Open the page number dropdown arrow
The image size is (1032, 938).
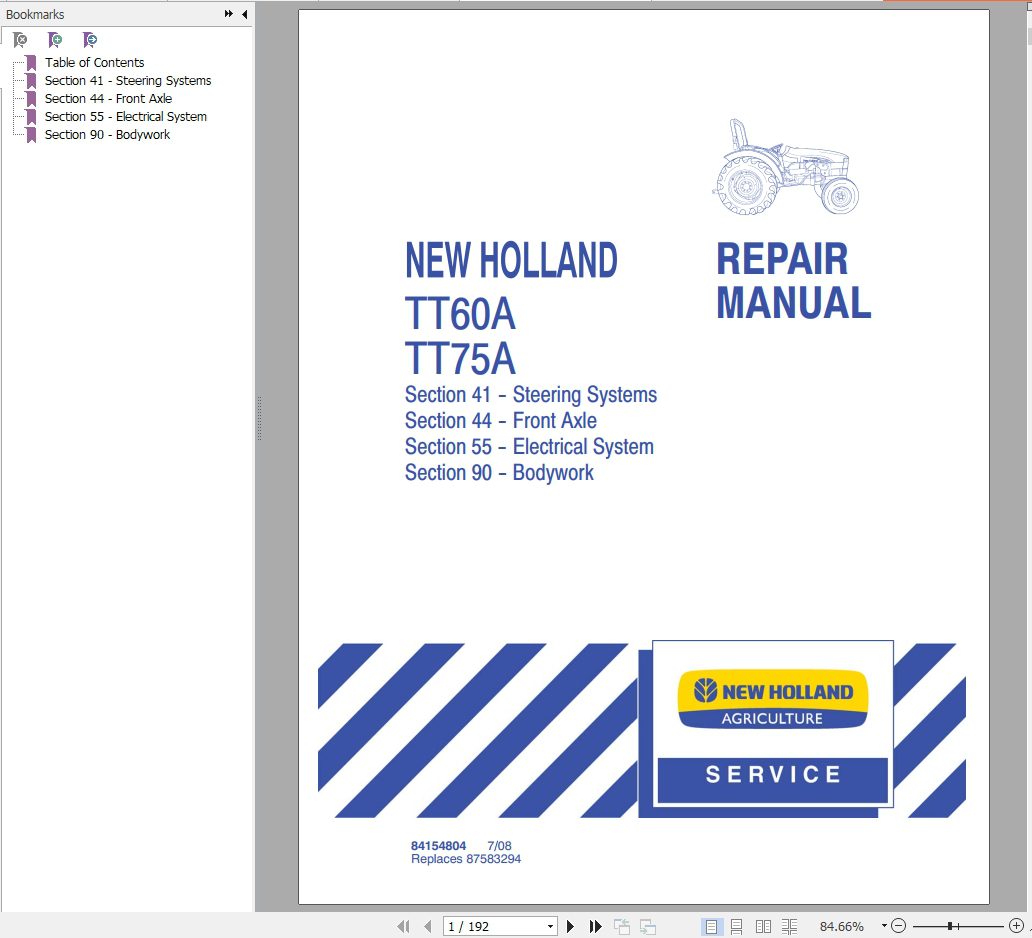pos(550,926)
